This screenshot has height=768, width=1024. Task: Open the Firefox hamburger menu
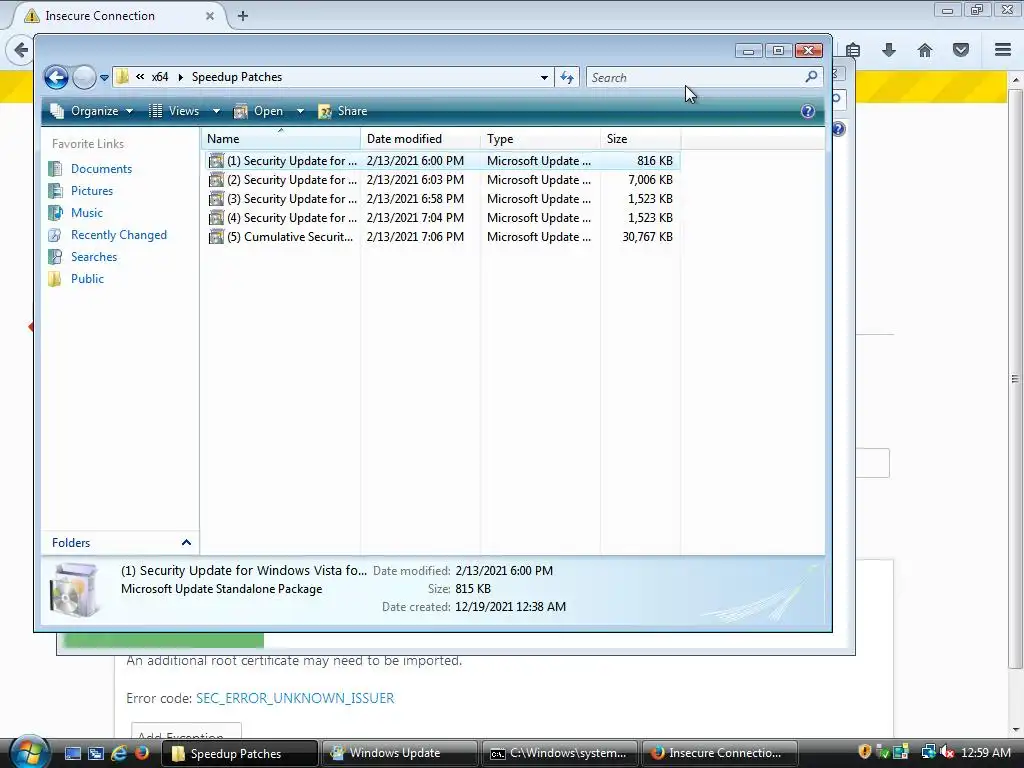(1003, 50)
